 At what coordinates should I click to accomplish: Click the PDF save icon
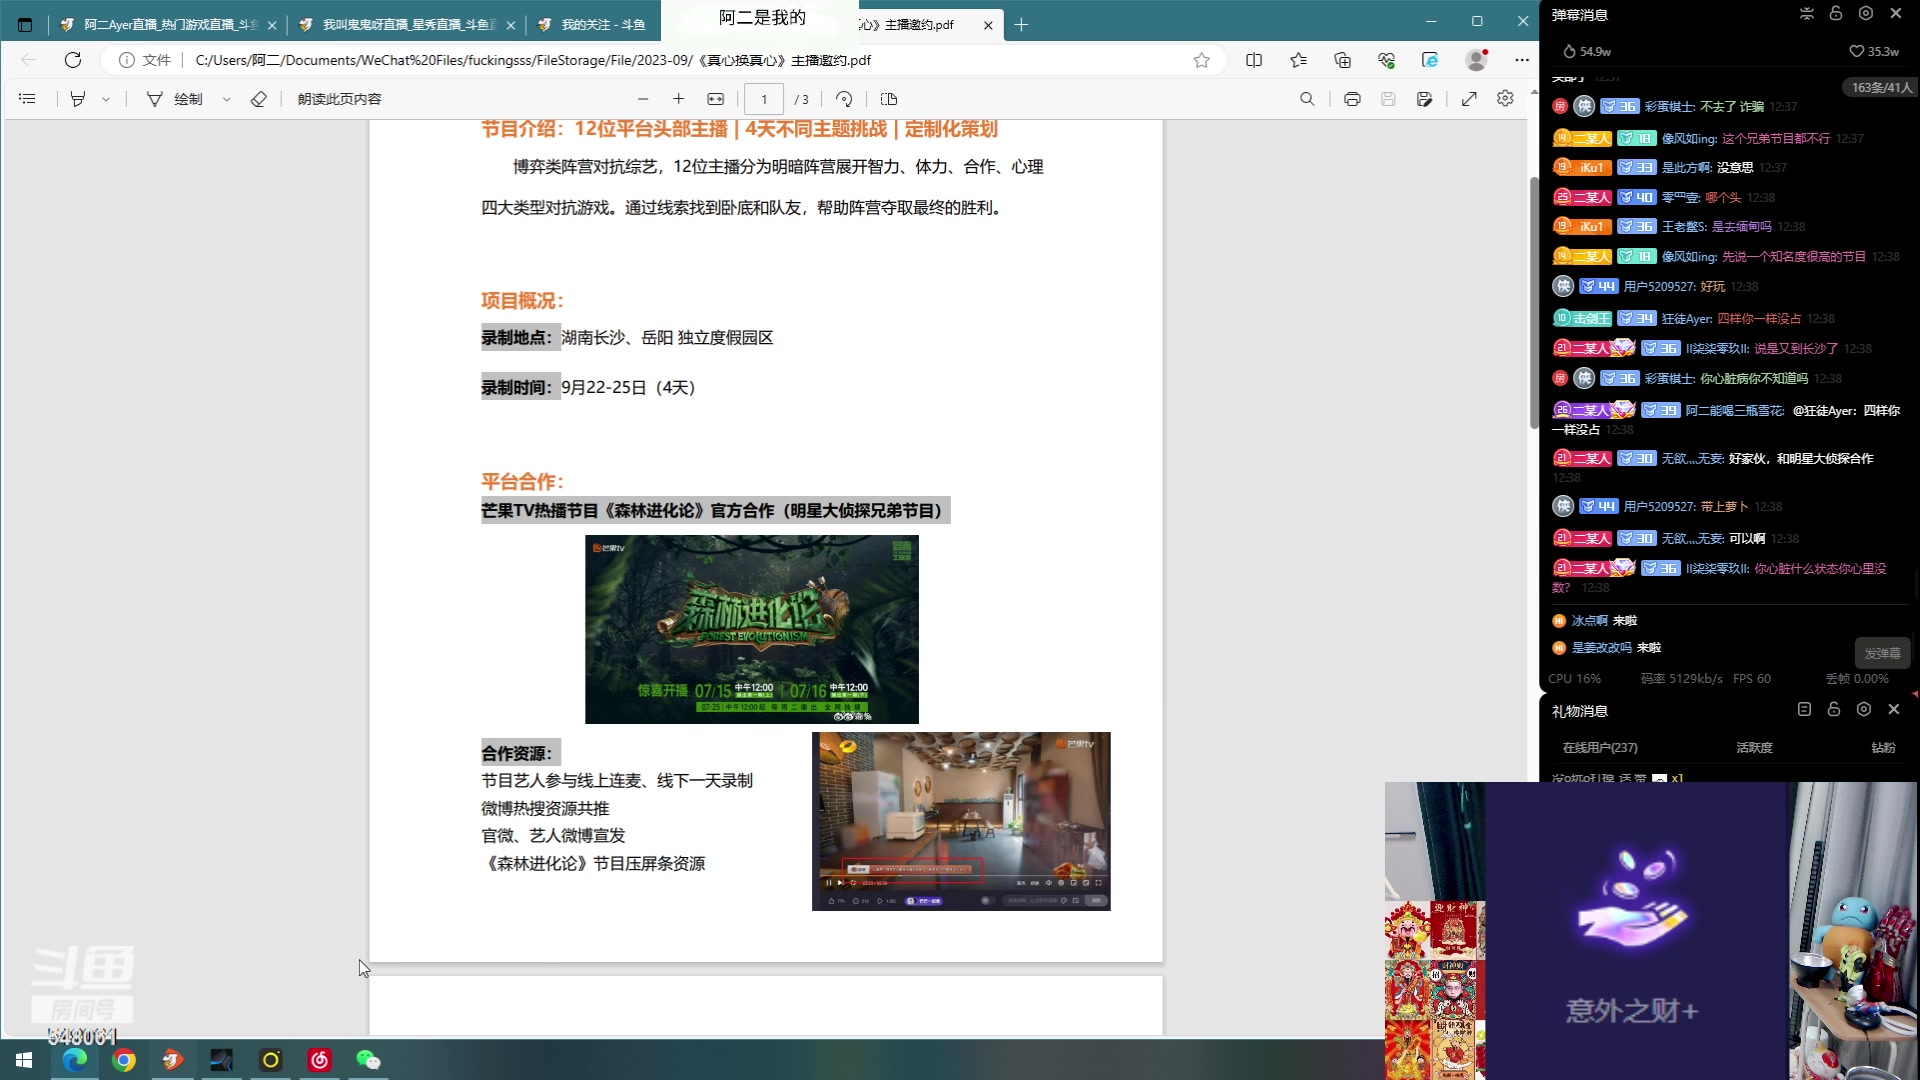coord(1388,99)
